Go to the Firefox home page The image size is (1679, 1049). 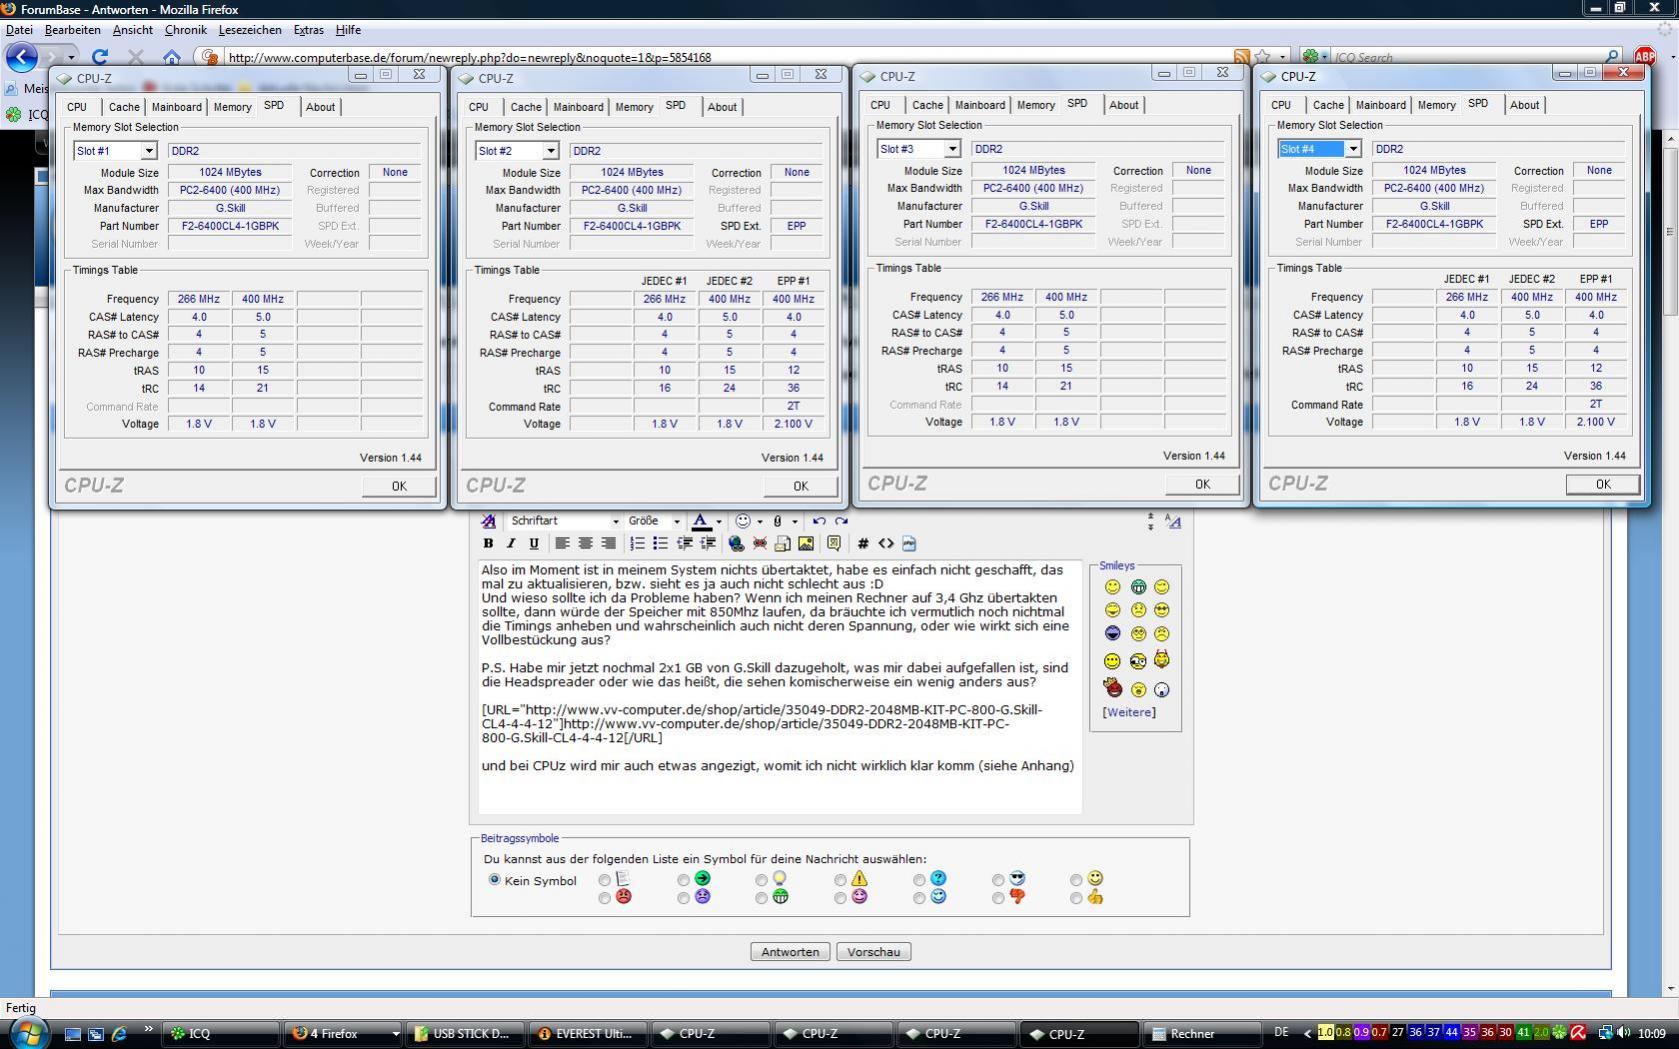click(x=172, y=57)
